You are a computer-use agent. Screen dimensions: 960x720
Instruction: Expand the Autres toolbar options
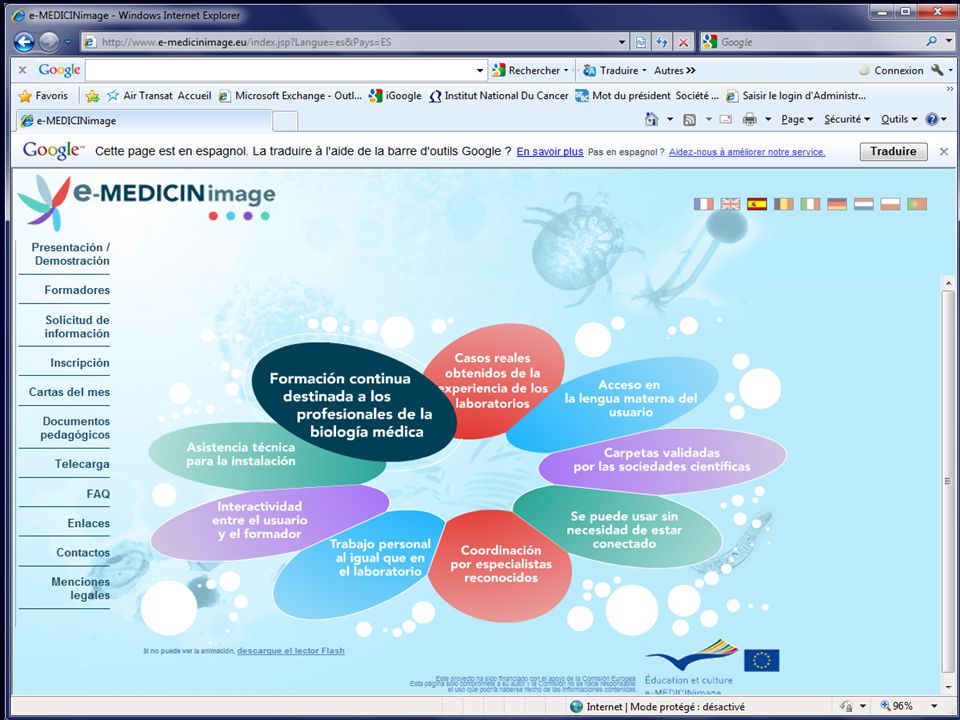click(674, 70)
